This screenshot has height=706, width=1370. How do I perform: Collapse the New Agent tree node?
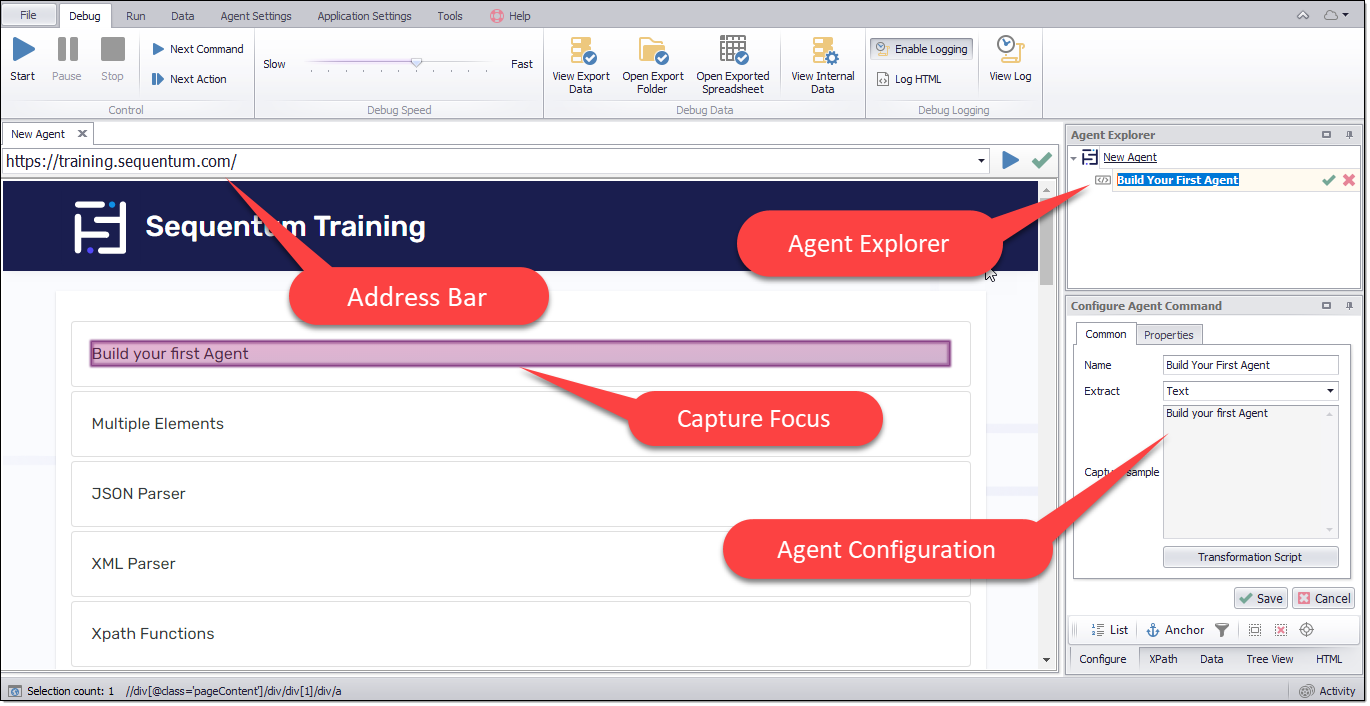pyautogui.click(x=1074, y=158)
